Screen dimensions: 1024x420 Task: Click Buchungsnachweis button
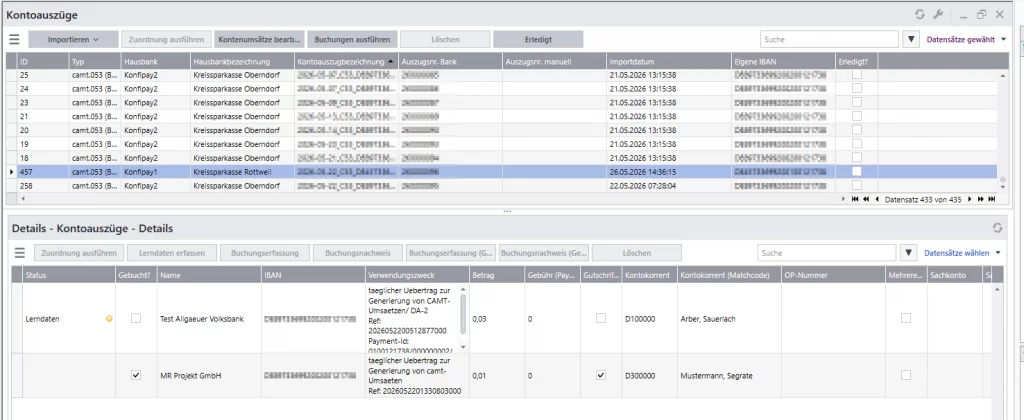click(x=357, y=253)
